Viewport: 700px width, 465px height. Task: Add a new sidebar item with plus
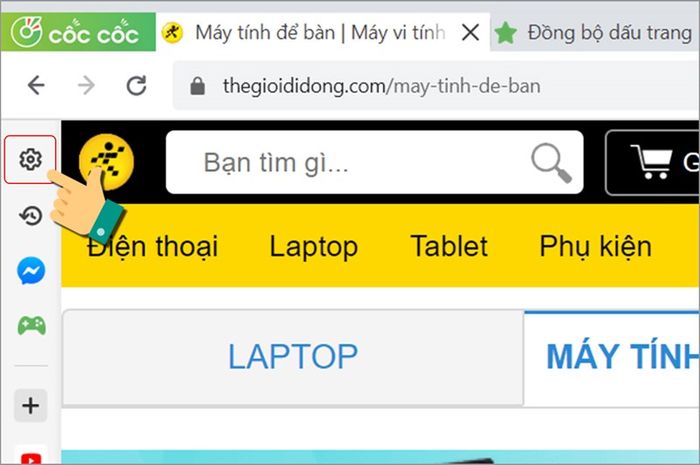coord(31,406)
